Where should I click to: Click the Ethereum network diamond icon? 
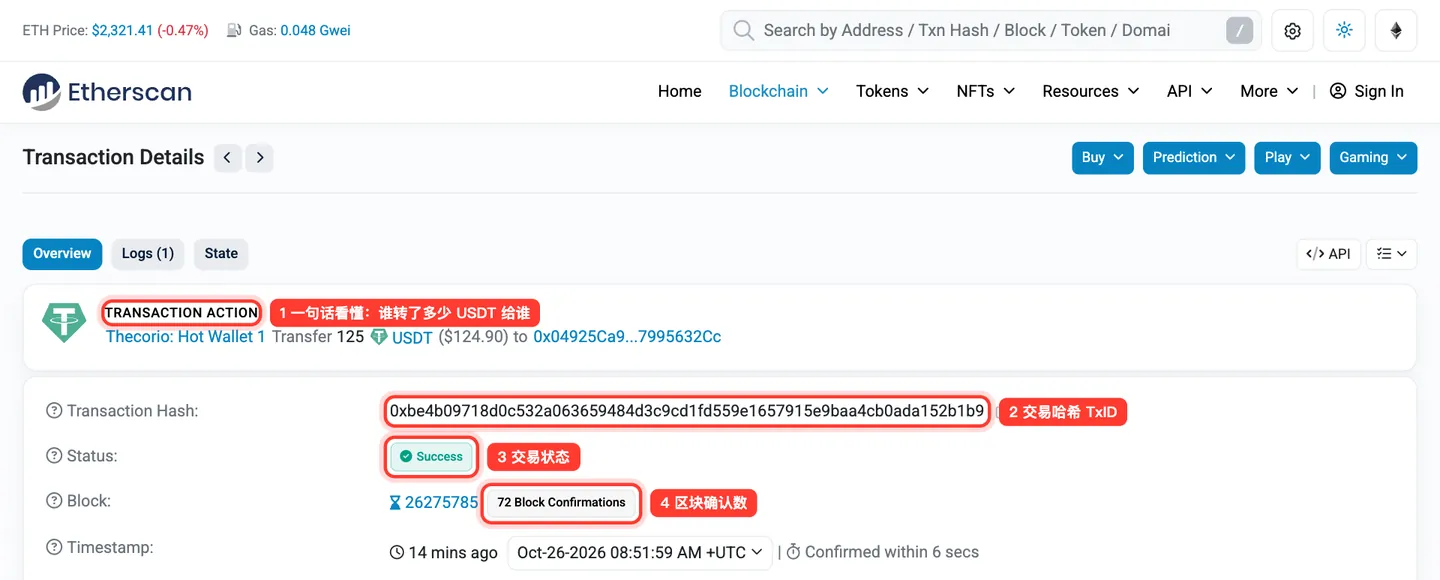[x=1396, y=30]
